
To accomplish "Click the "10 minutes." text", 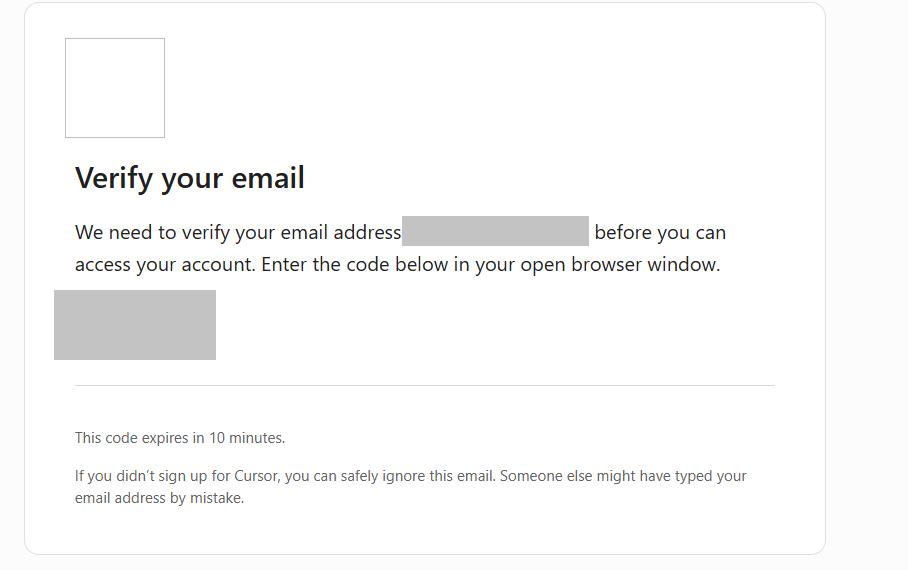I will (x=247, y=438).
